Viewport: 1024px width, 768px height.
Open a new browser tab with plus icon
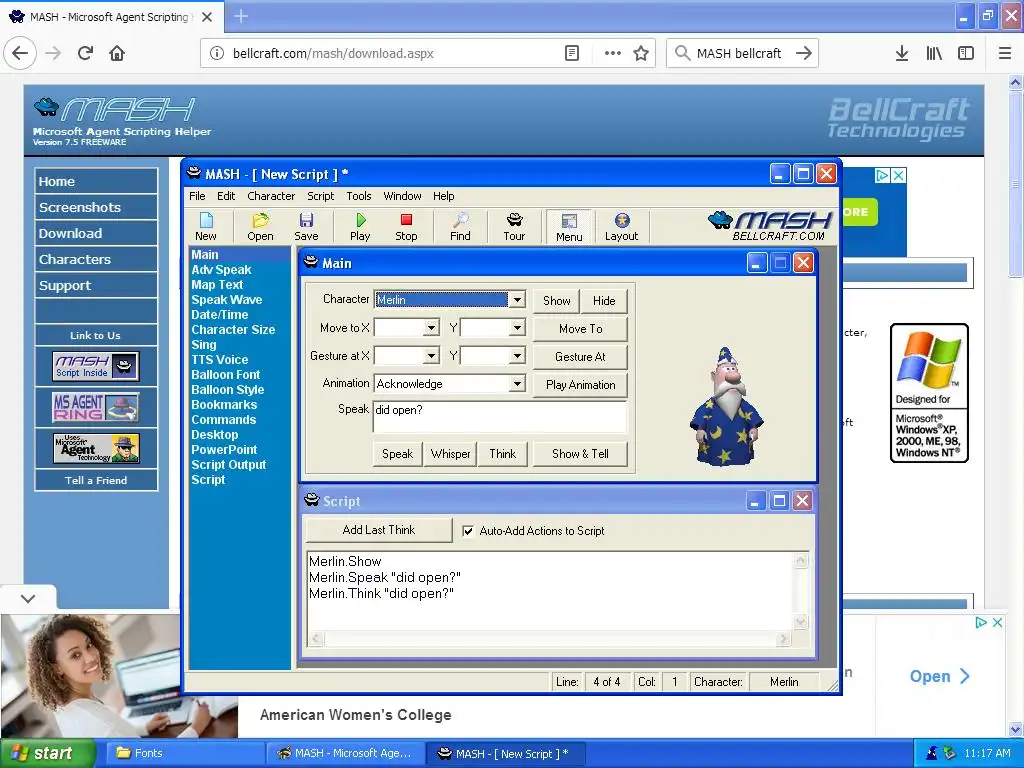click(x=241, y=16)
